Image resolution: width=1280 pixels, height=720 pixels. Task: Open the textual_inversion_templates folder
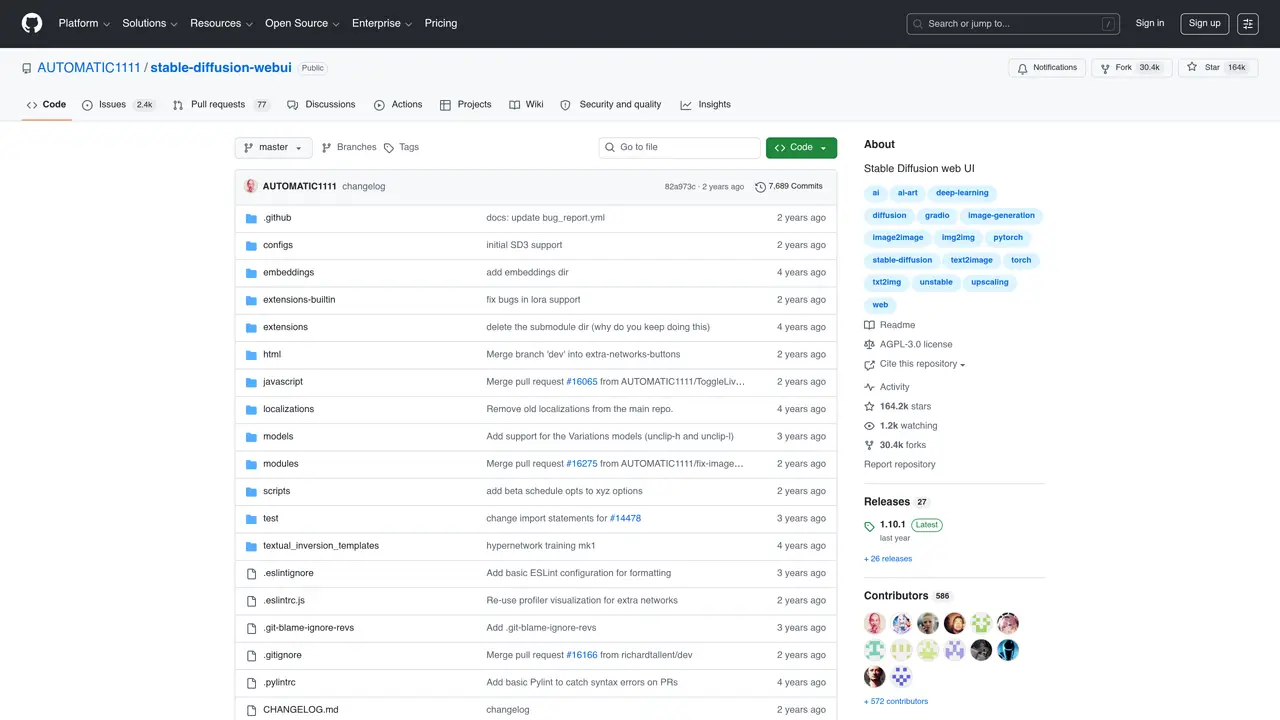coord(321,546)
